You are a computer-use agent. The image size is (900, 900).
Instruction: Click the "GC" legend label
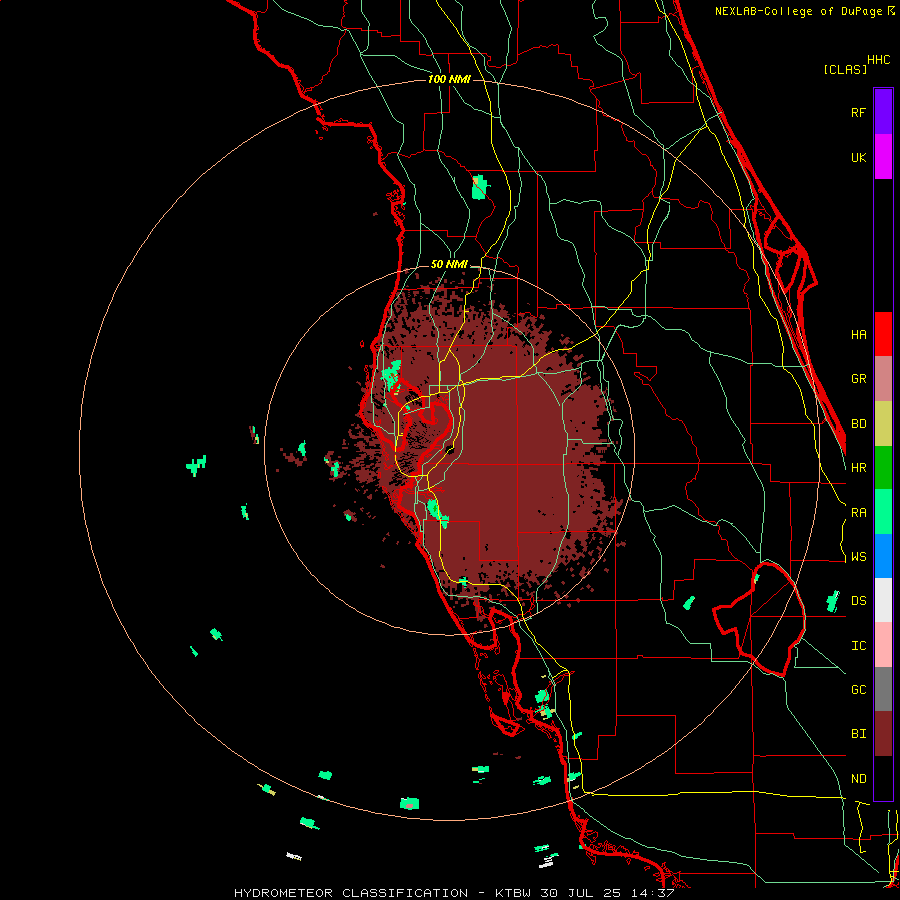859,690
